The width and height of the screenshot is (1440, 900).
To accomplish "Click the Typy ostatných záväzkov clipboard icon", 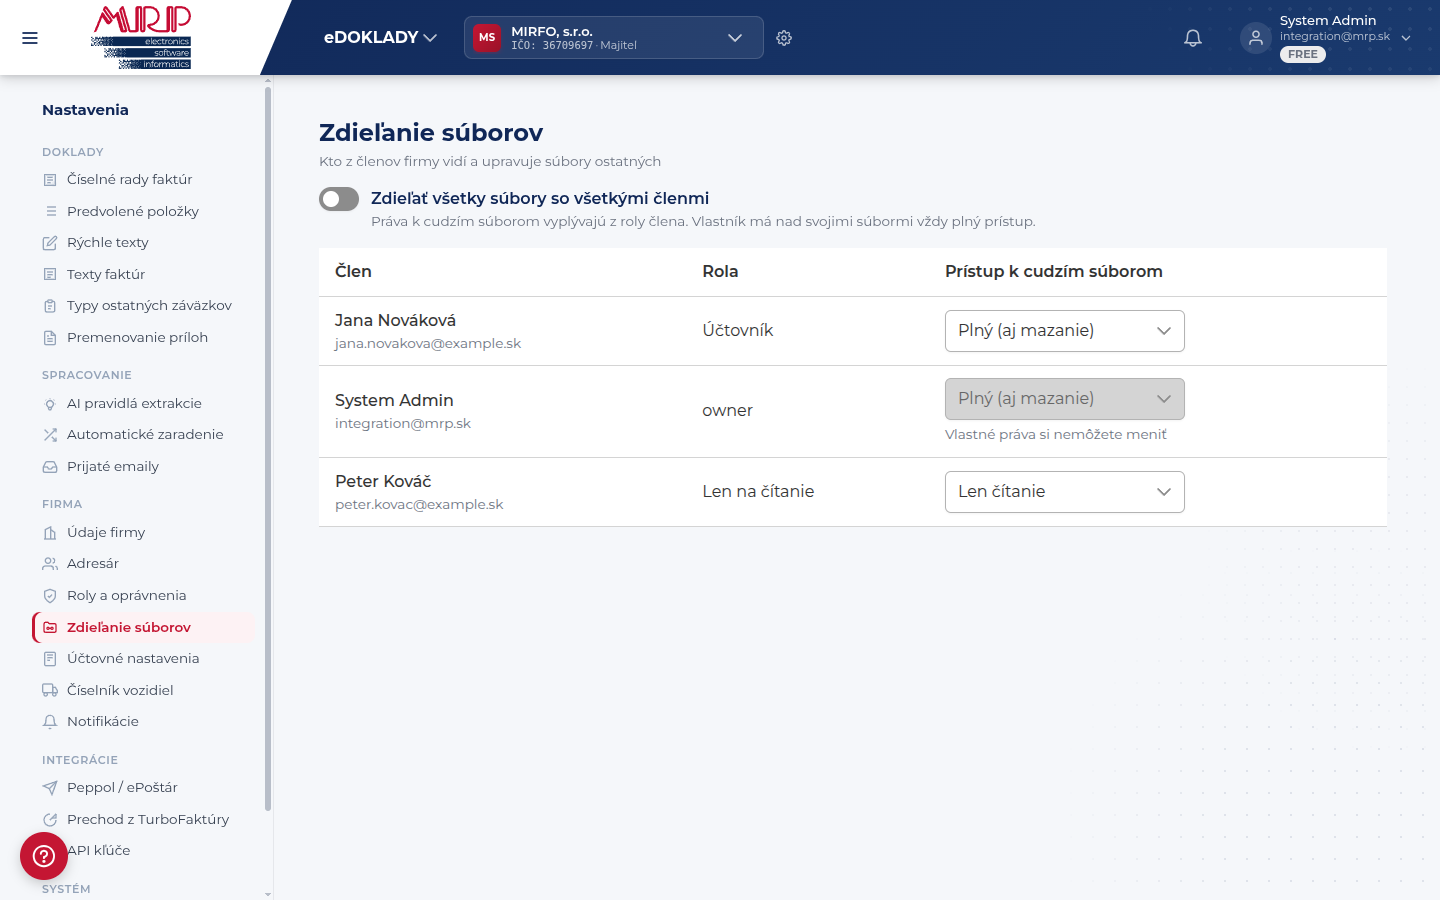I will point(50,306).
